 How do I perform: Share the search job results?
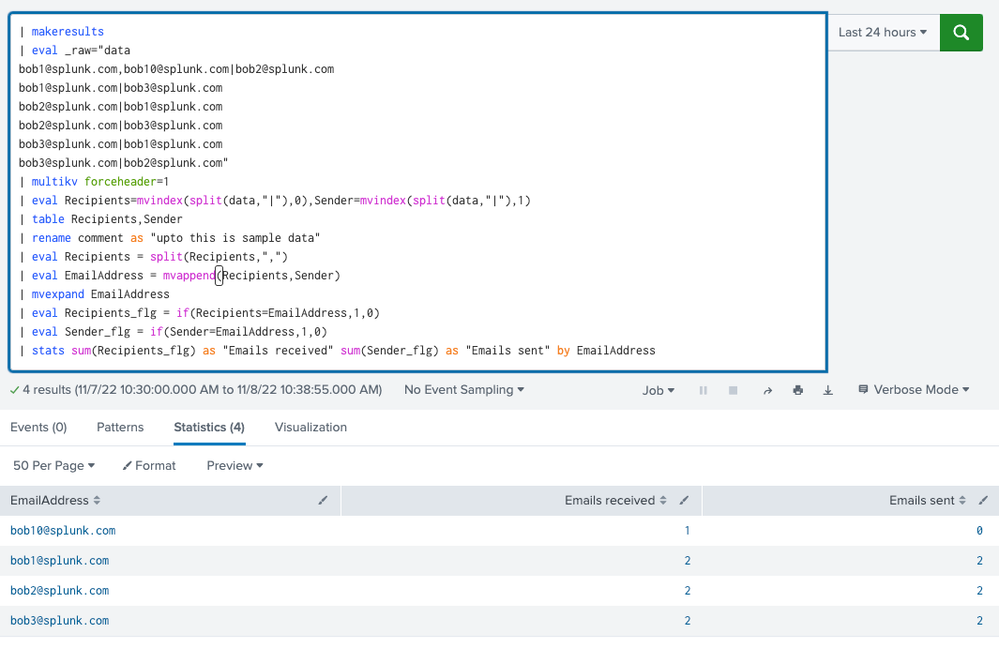pos(767,390)
